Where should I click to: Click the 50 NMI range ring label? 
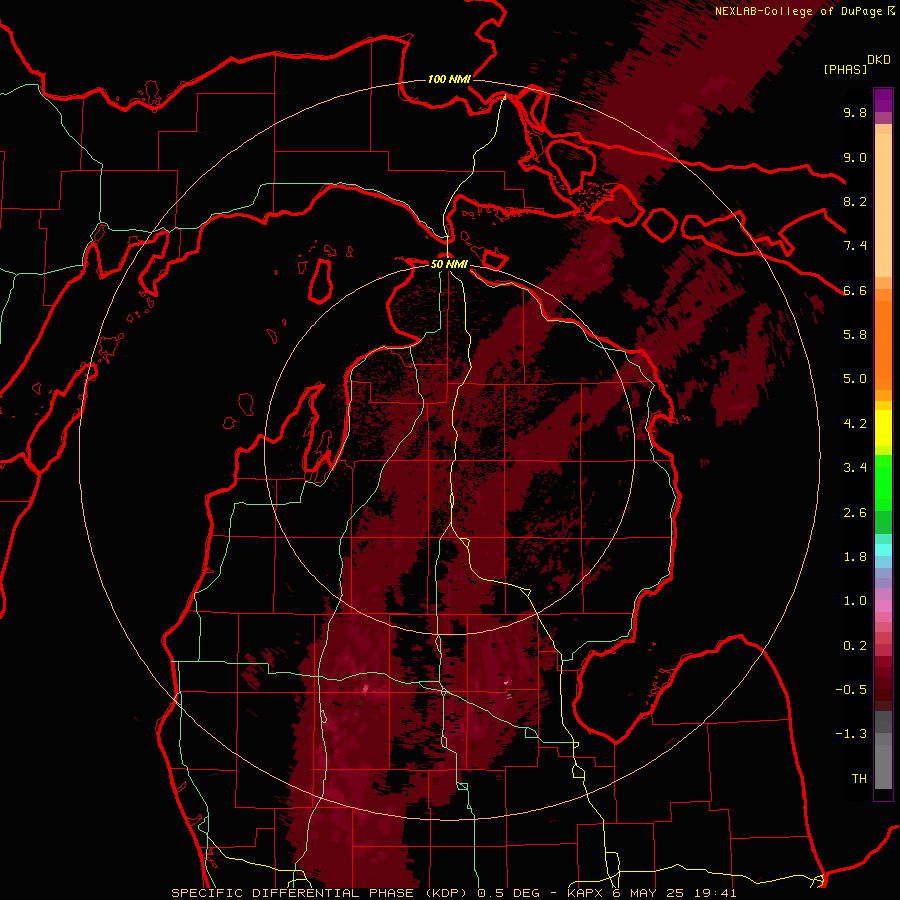(449, 265)
